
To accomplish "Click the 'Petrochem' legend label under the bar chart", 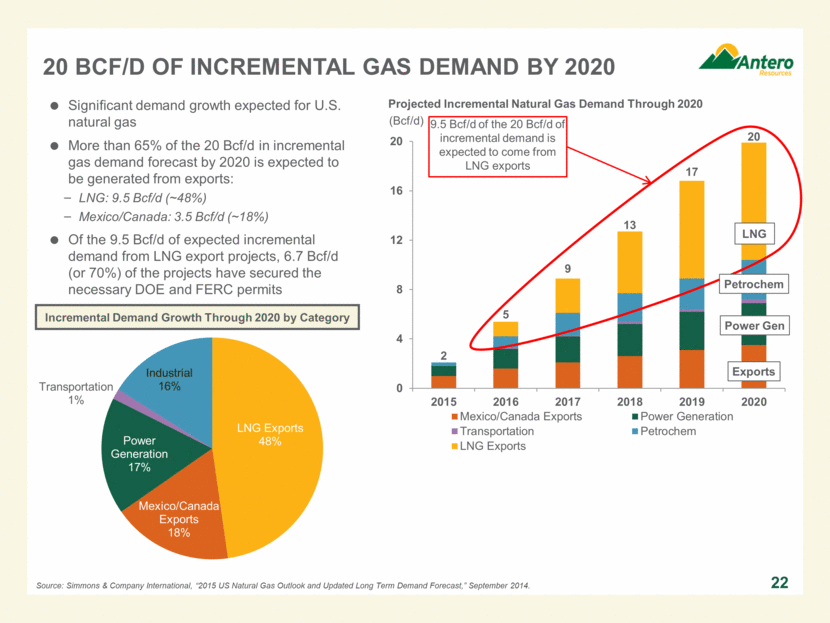I will (x=668, y=431).
